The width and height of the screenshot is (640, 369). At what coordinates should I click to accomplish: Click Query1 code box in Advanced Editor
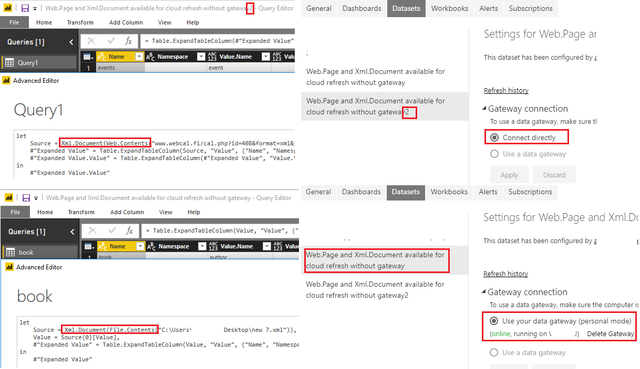coord(155,154)
